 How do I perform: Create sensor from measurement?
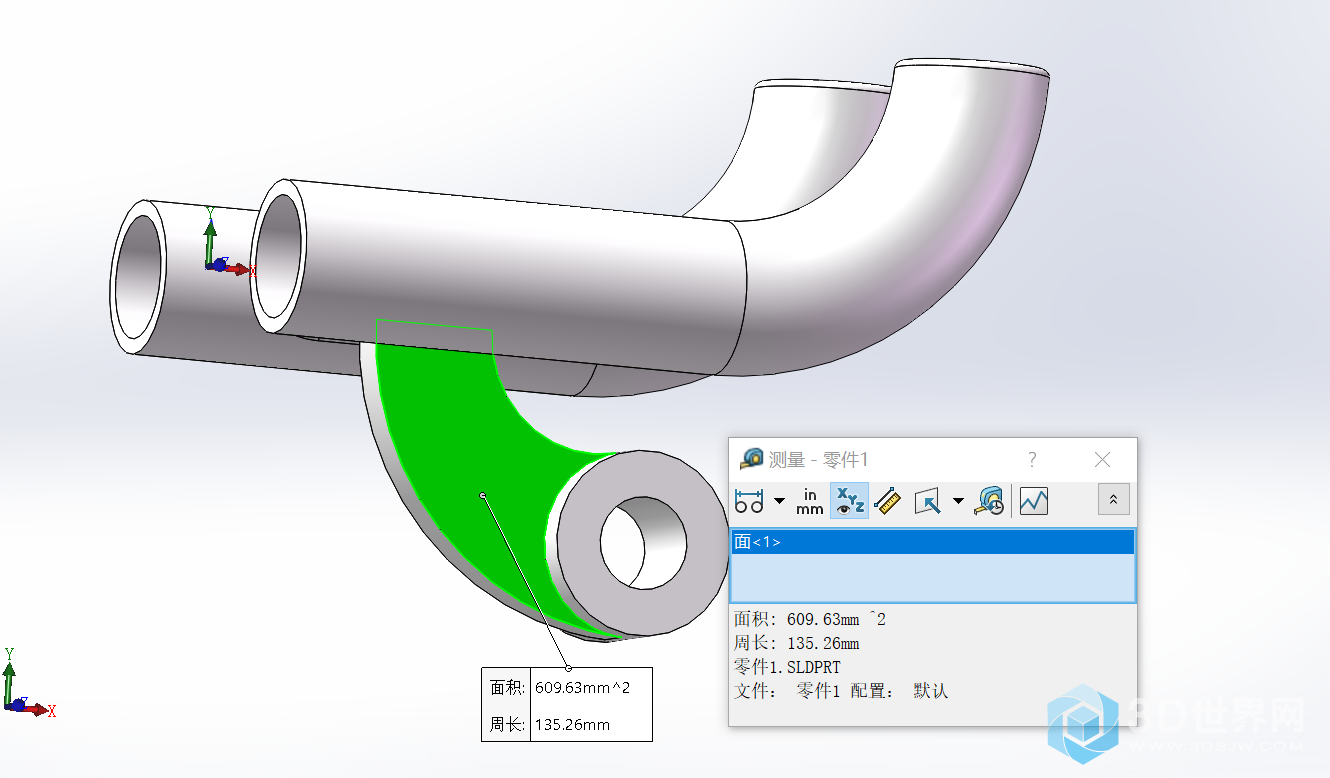[1034, 500]
